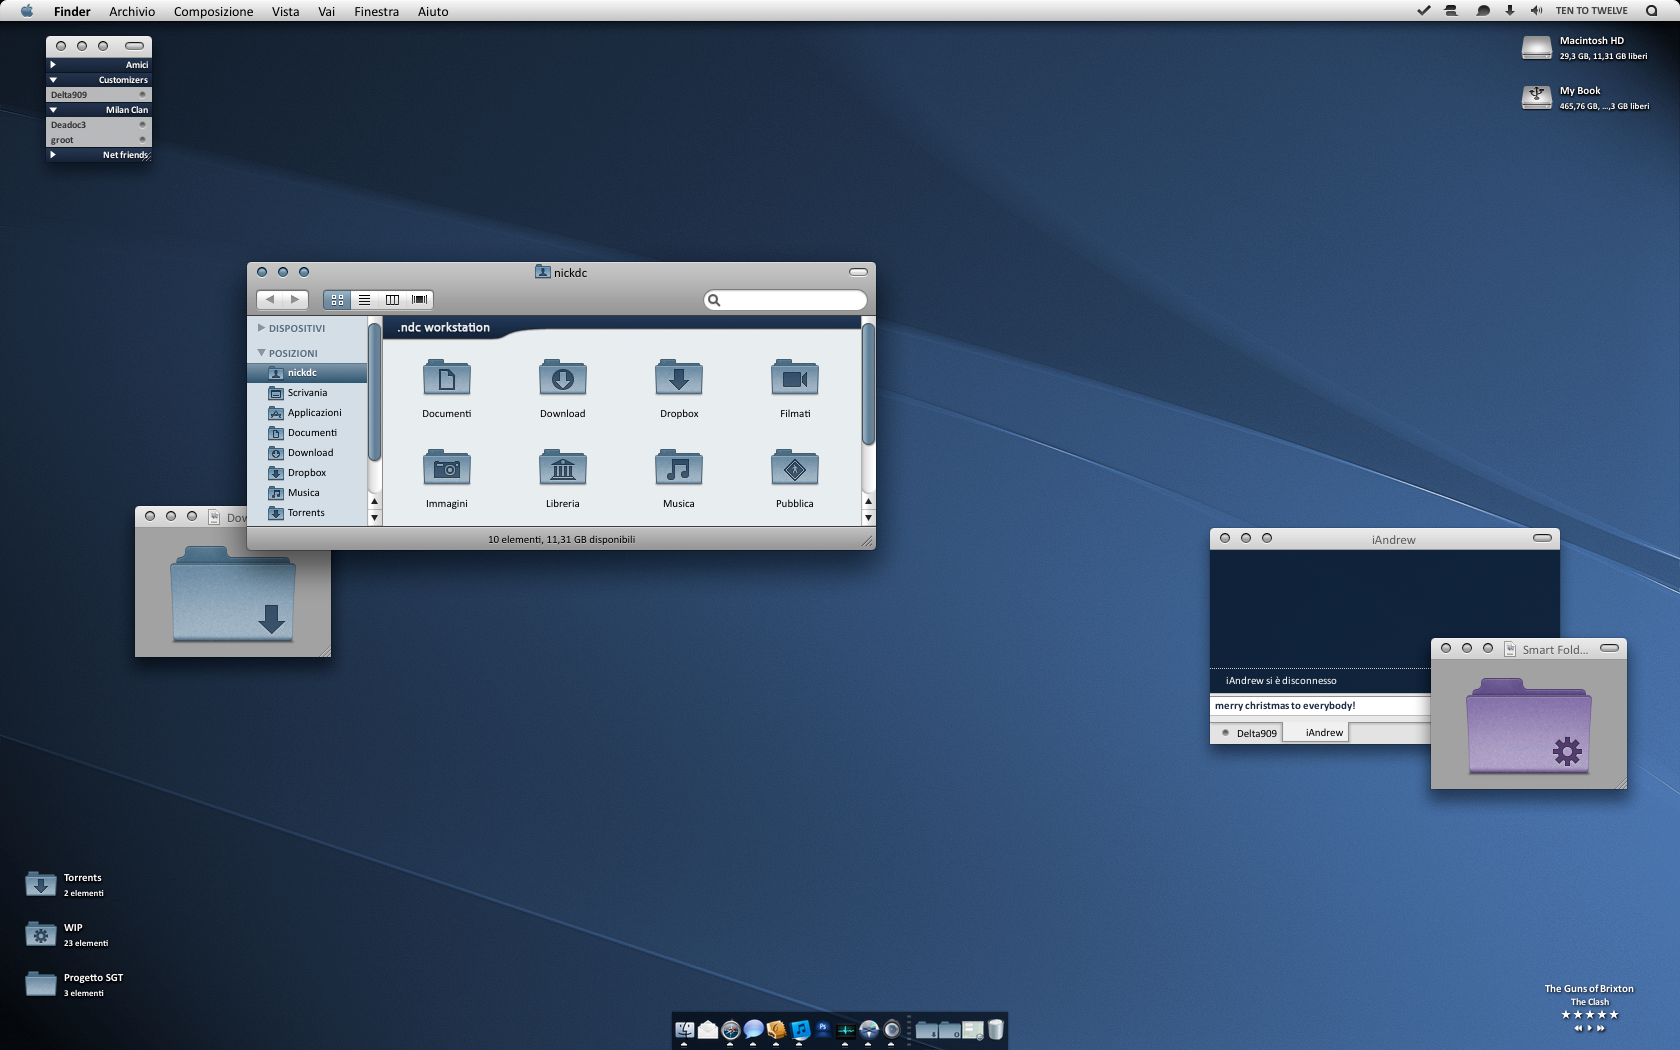Collapse the Customizers group in buddy list
This screenshot has height=1050, width=1680.
tap(53, 80)
